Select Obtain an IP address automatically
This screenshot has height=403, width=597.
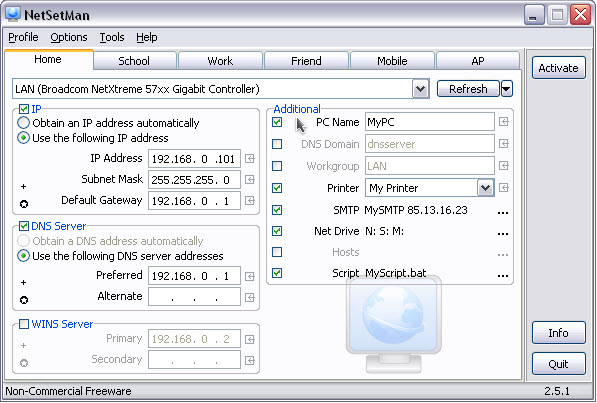tap(108, 123)
